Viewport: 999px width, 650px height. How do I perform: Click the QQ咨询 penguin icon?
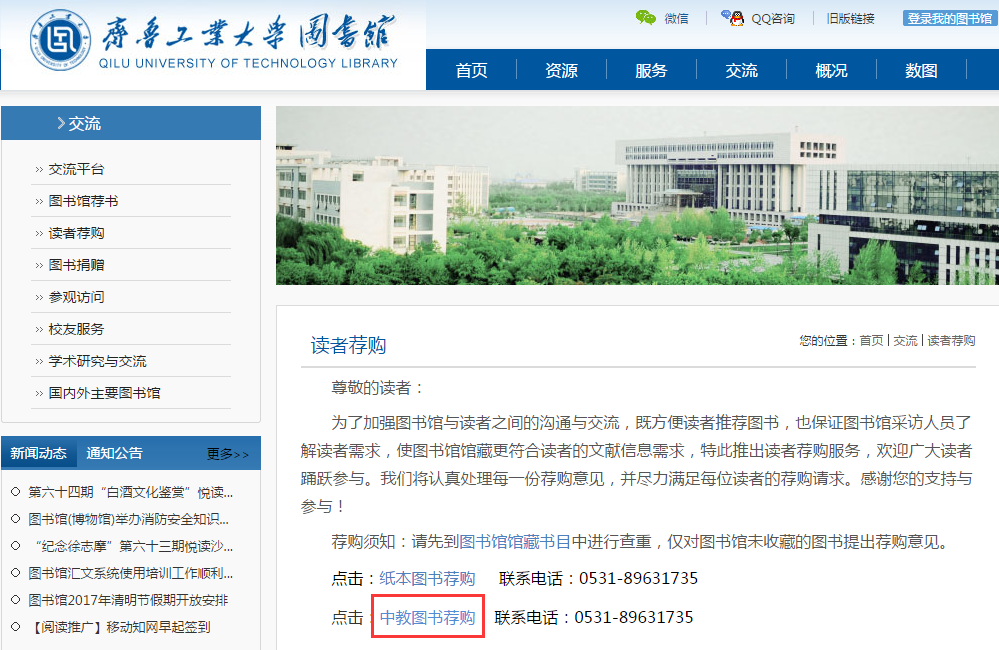click(x=732, y=17)
